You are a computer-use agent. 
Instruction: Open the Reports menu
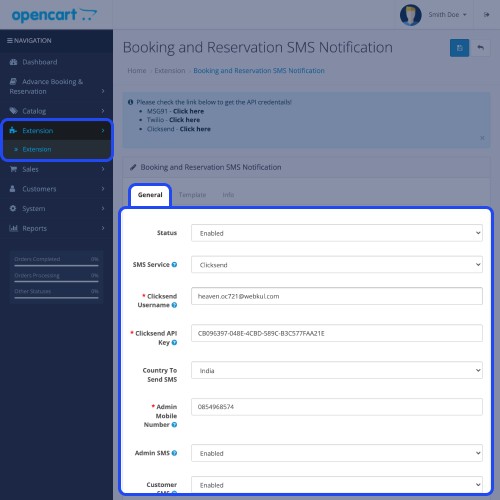[56, 228]
